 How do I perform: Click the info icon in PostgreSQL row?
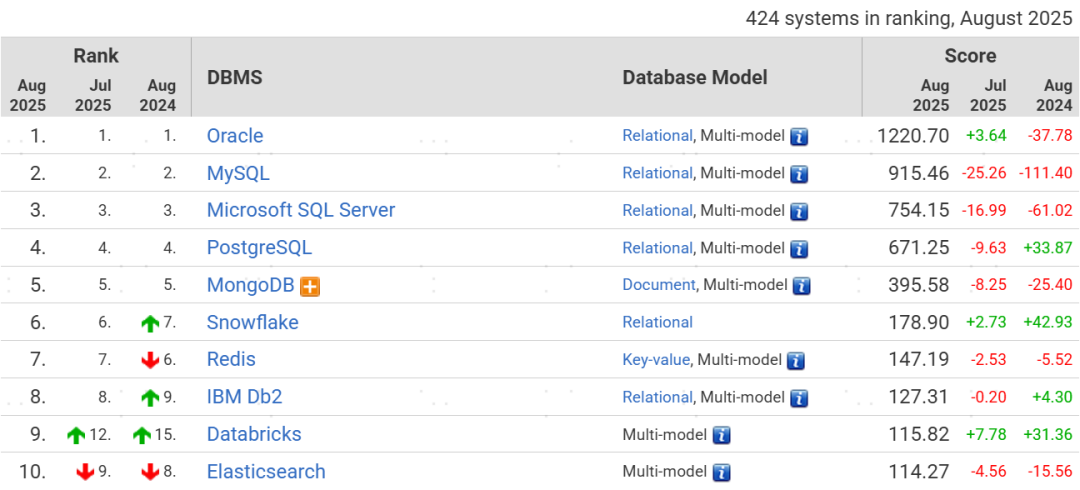click(799, 249)
